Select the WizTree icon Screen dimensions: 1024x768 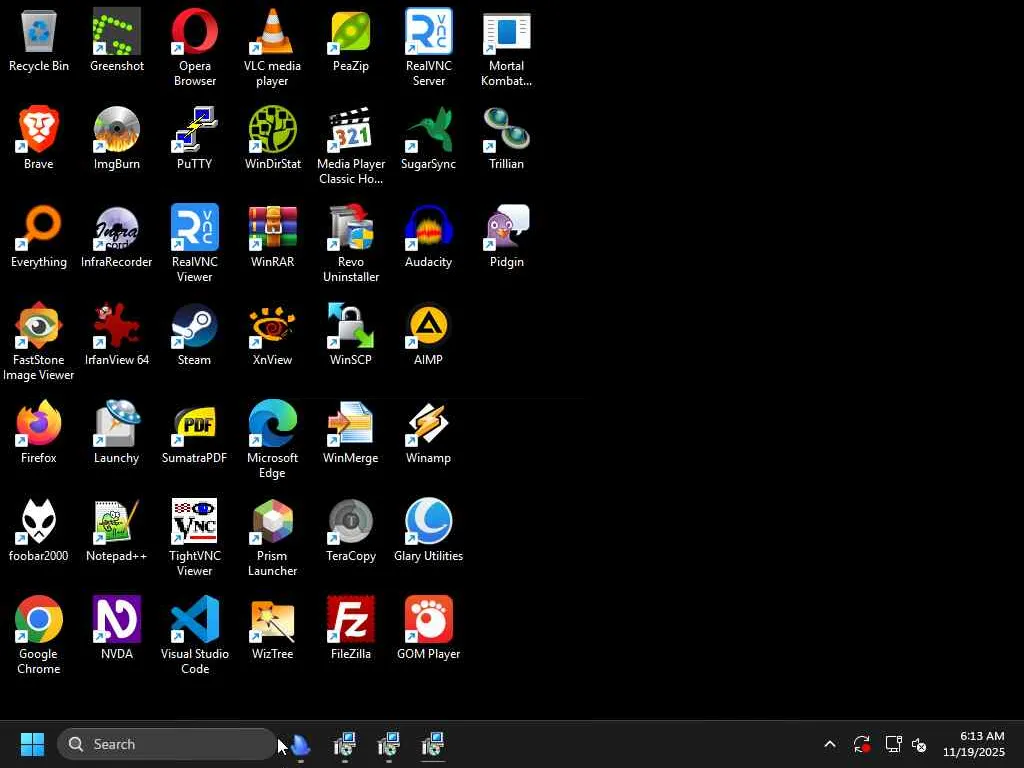point(272,628)
